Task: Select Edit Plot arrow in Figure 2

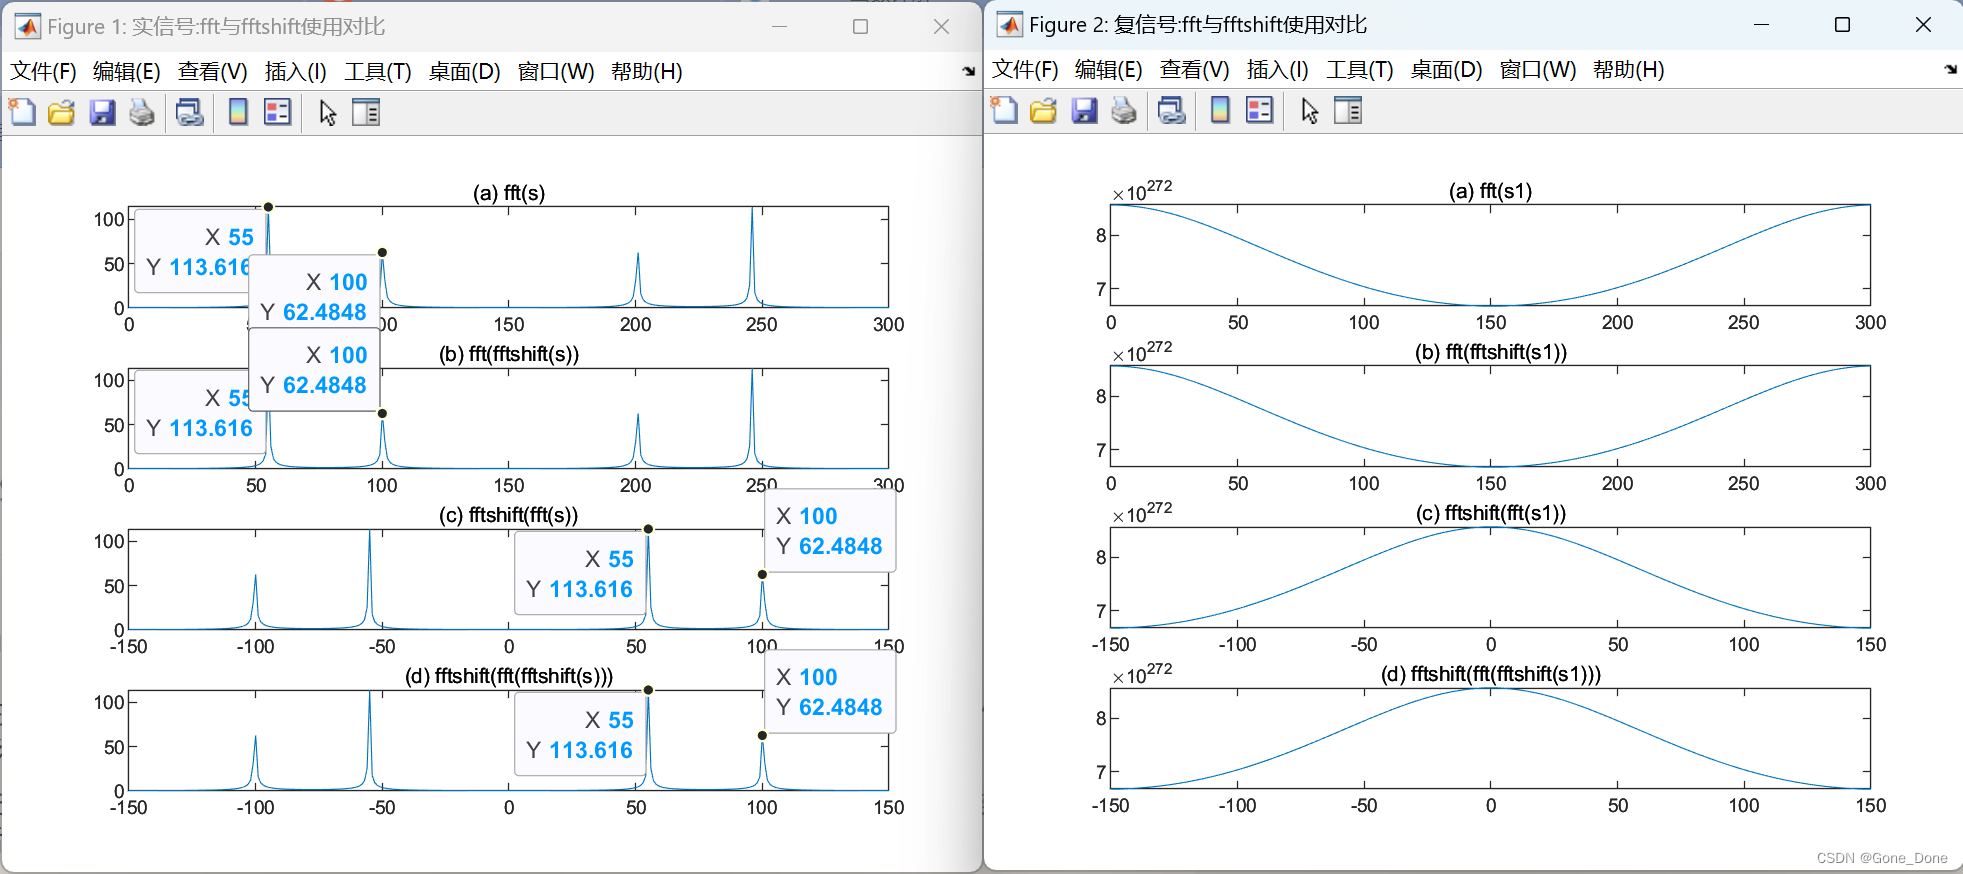Action: (1309, 110)
